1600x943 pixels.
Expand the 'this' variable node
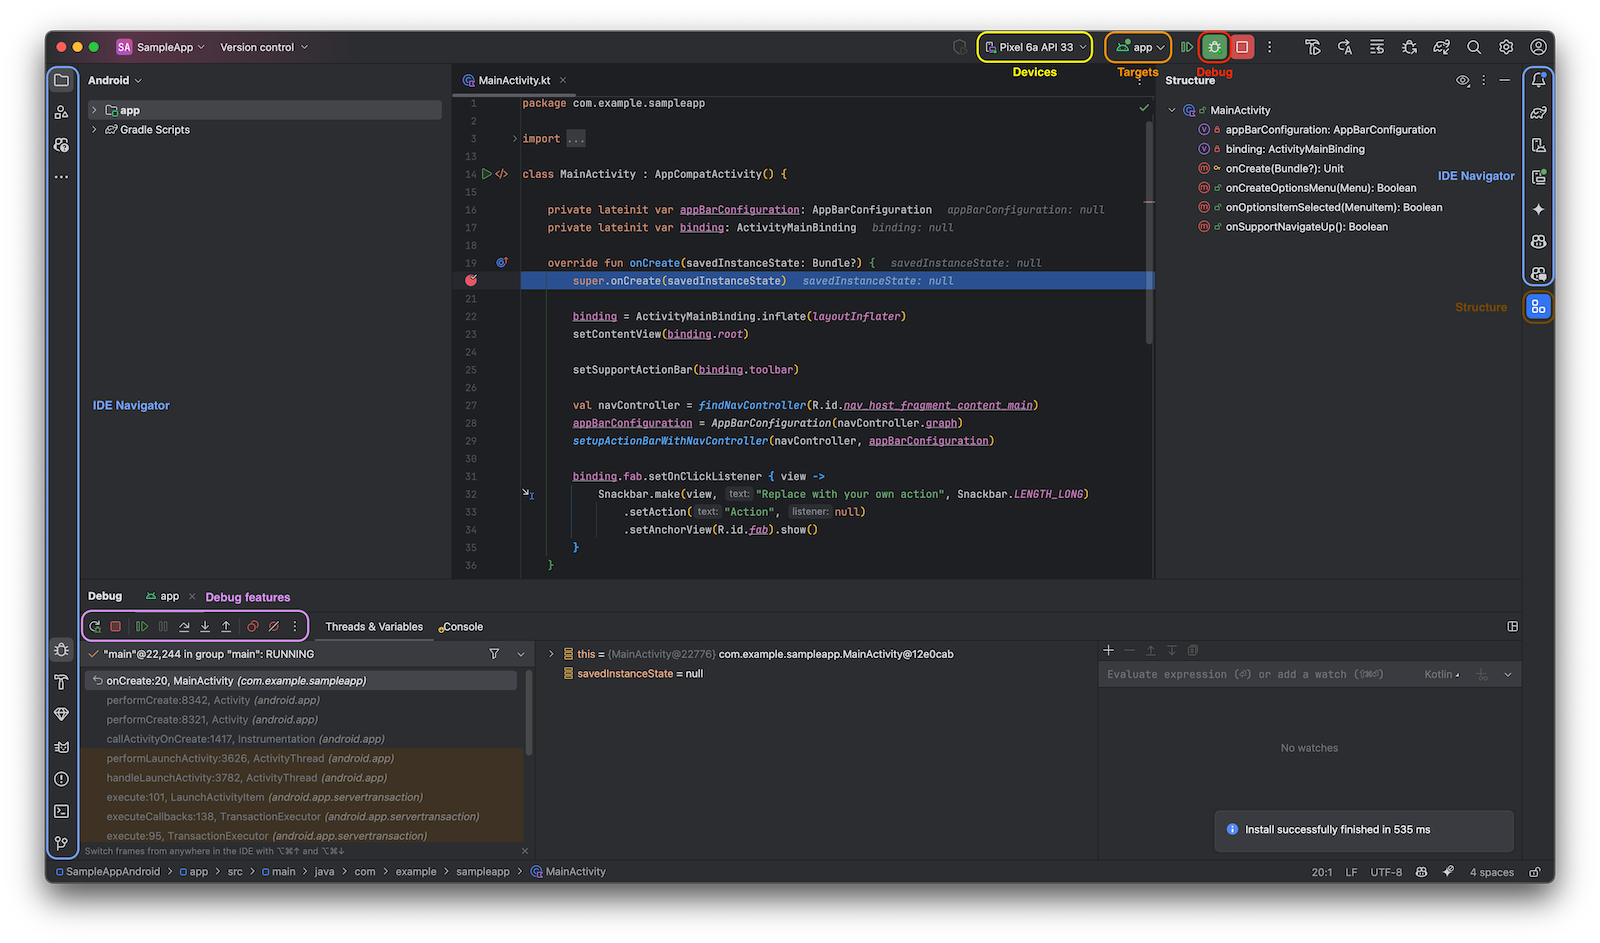click(x=551, y=654)
